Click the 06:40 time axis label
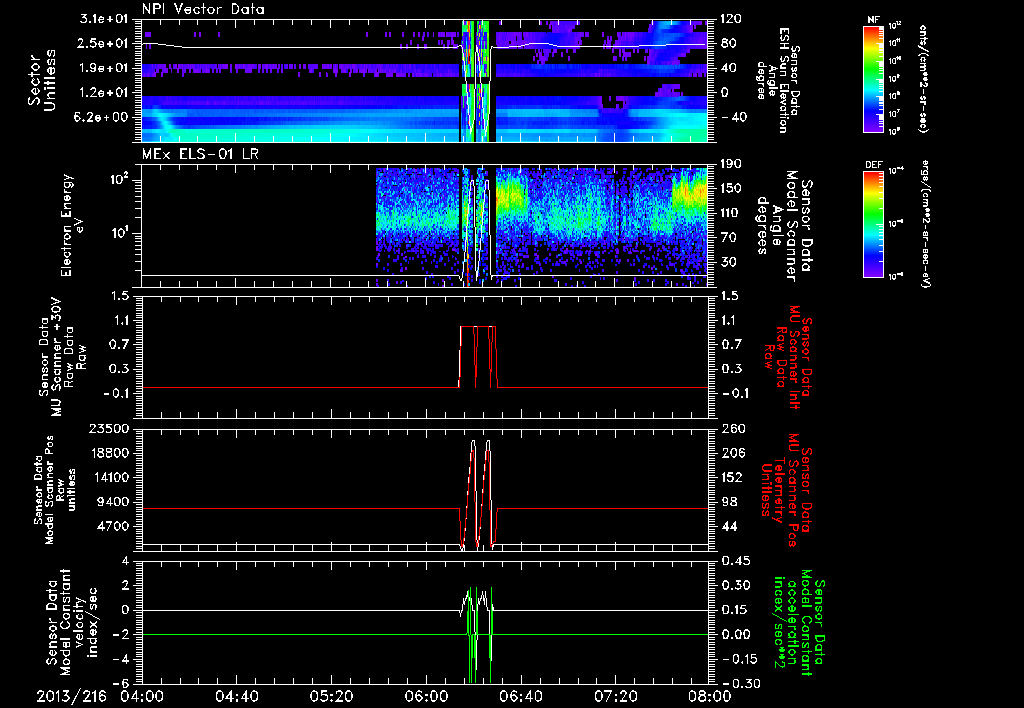1024x708 pixels. click(x=520, y=695)
